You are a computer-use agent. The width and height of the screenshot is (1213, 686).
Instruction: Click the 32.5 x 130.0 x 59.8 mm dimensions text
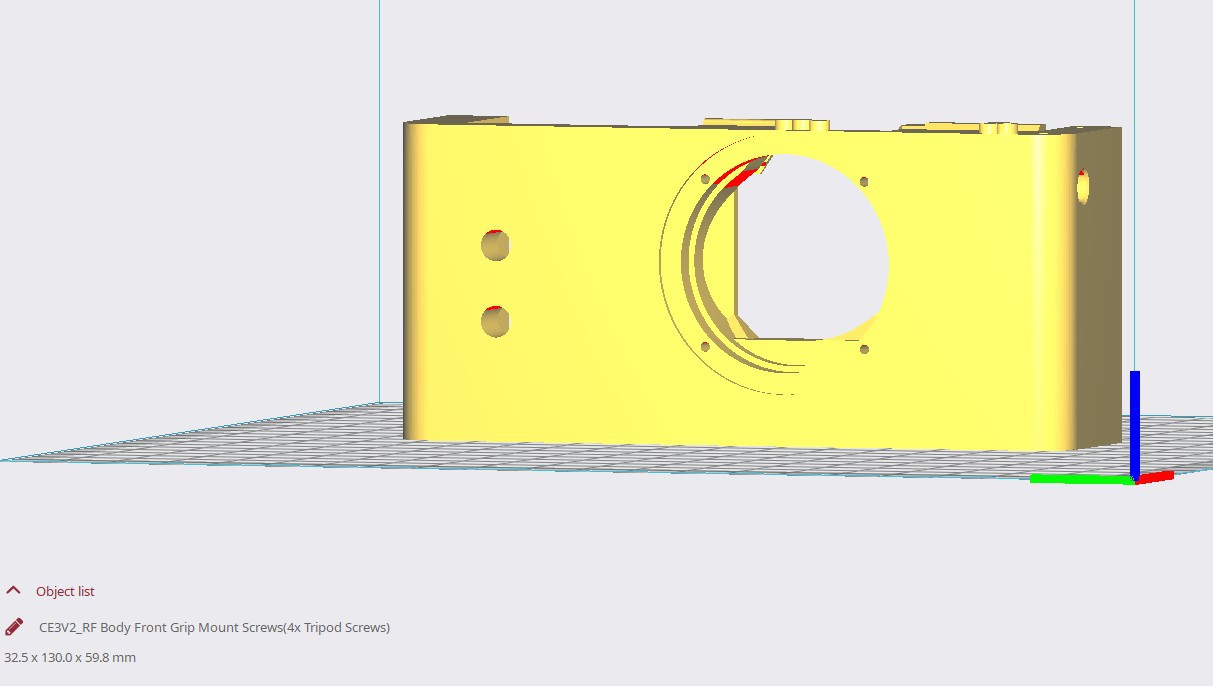(70, 657)
